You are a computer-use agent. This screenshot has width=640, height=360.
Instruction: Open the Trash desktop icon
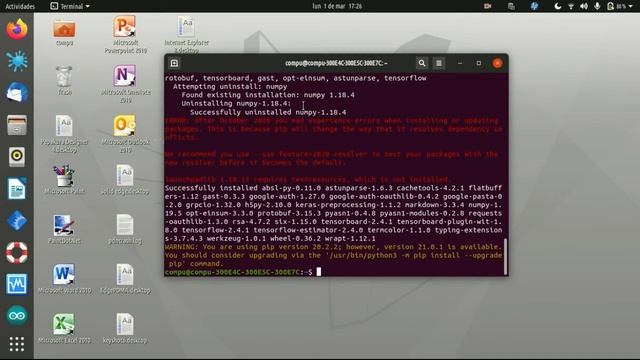tap(64, 80)
